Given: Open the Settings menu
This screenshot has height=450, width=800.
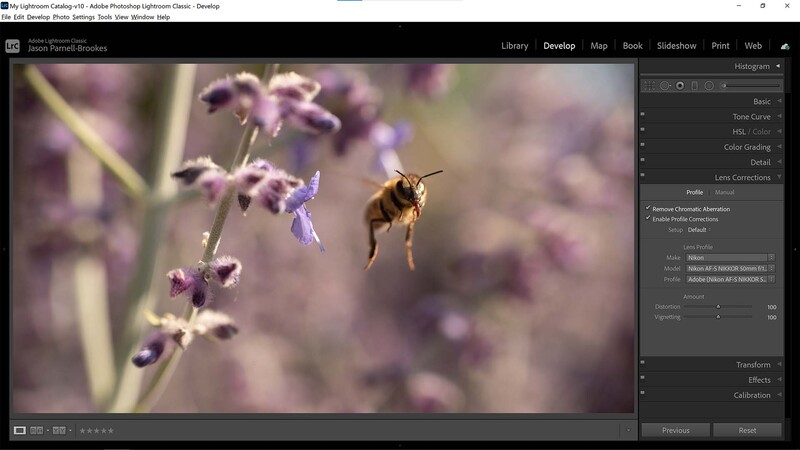Looking at the screenshot, I should [83, 17].
